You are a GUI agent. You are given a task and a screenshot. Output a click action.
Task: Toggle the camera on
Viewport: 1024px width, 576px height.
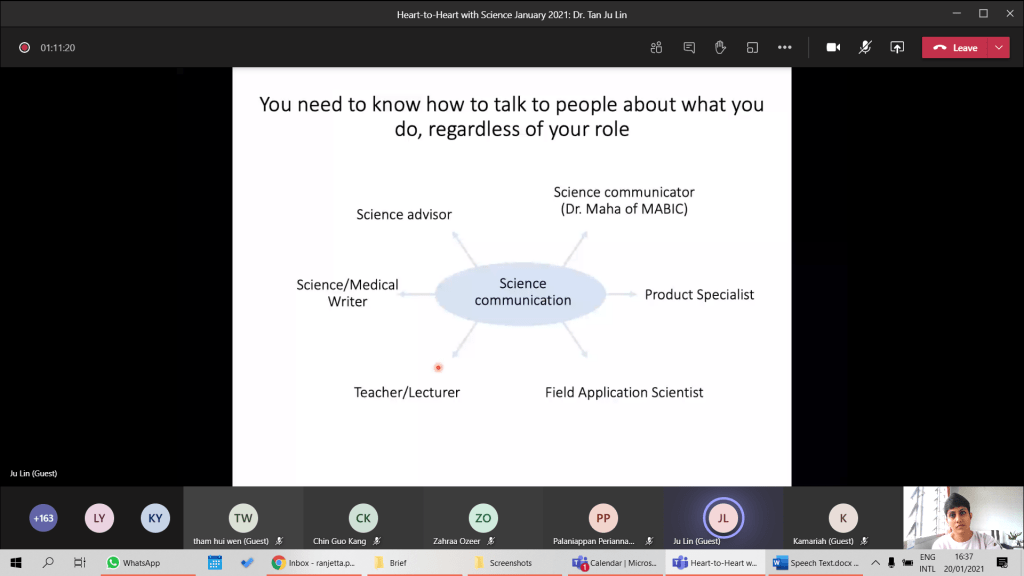coord(832,47)
